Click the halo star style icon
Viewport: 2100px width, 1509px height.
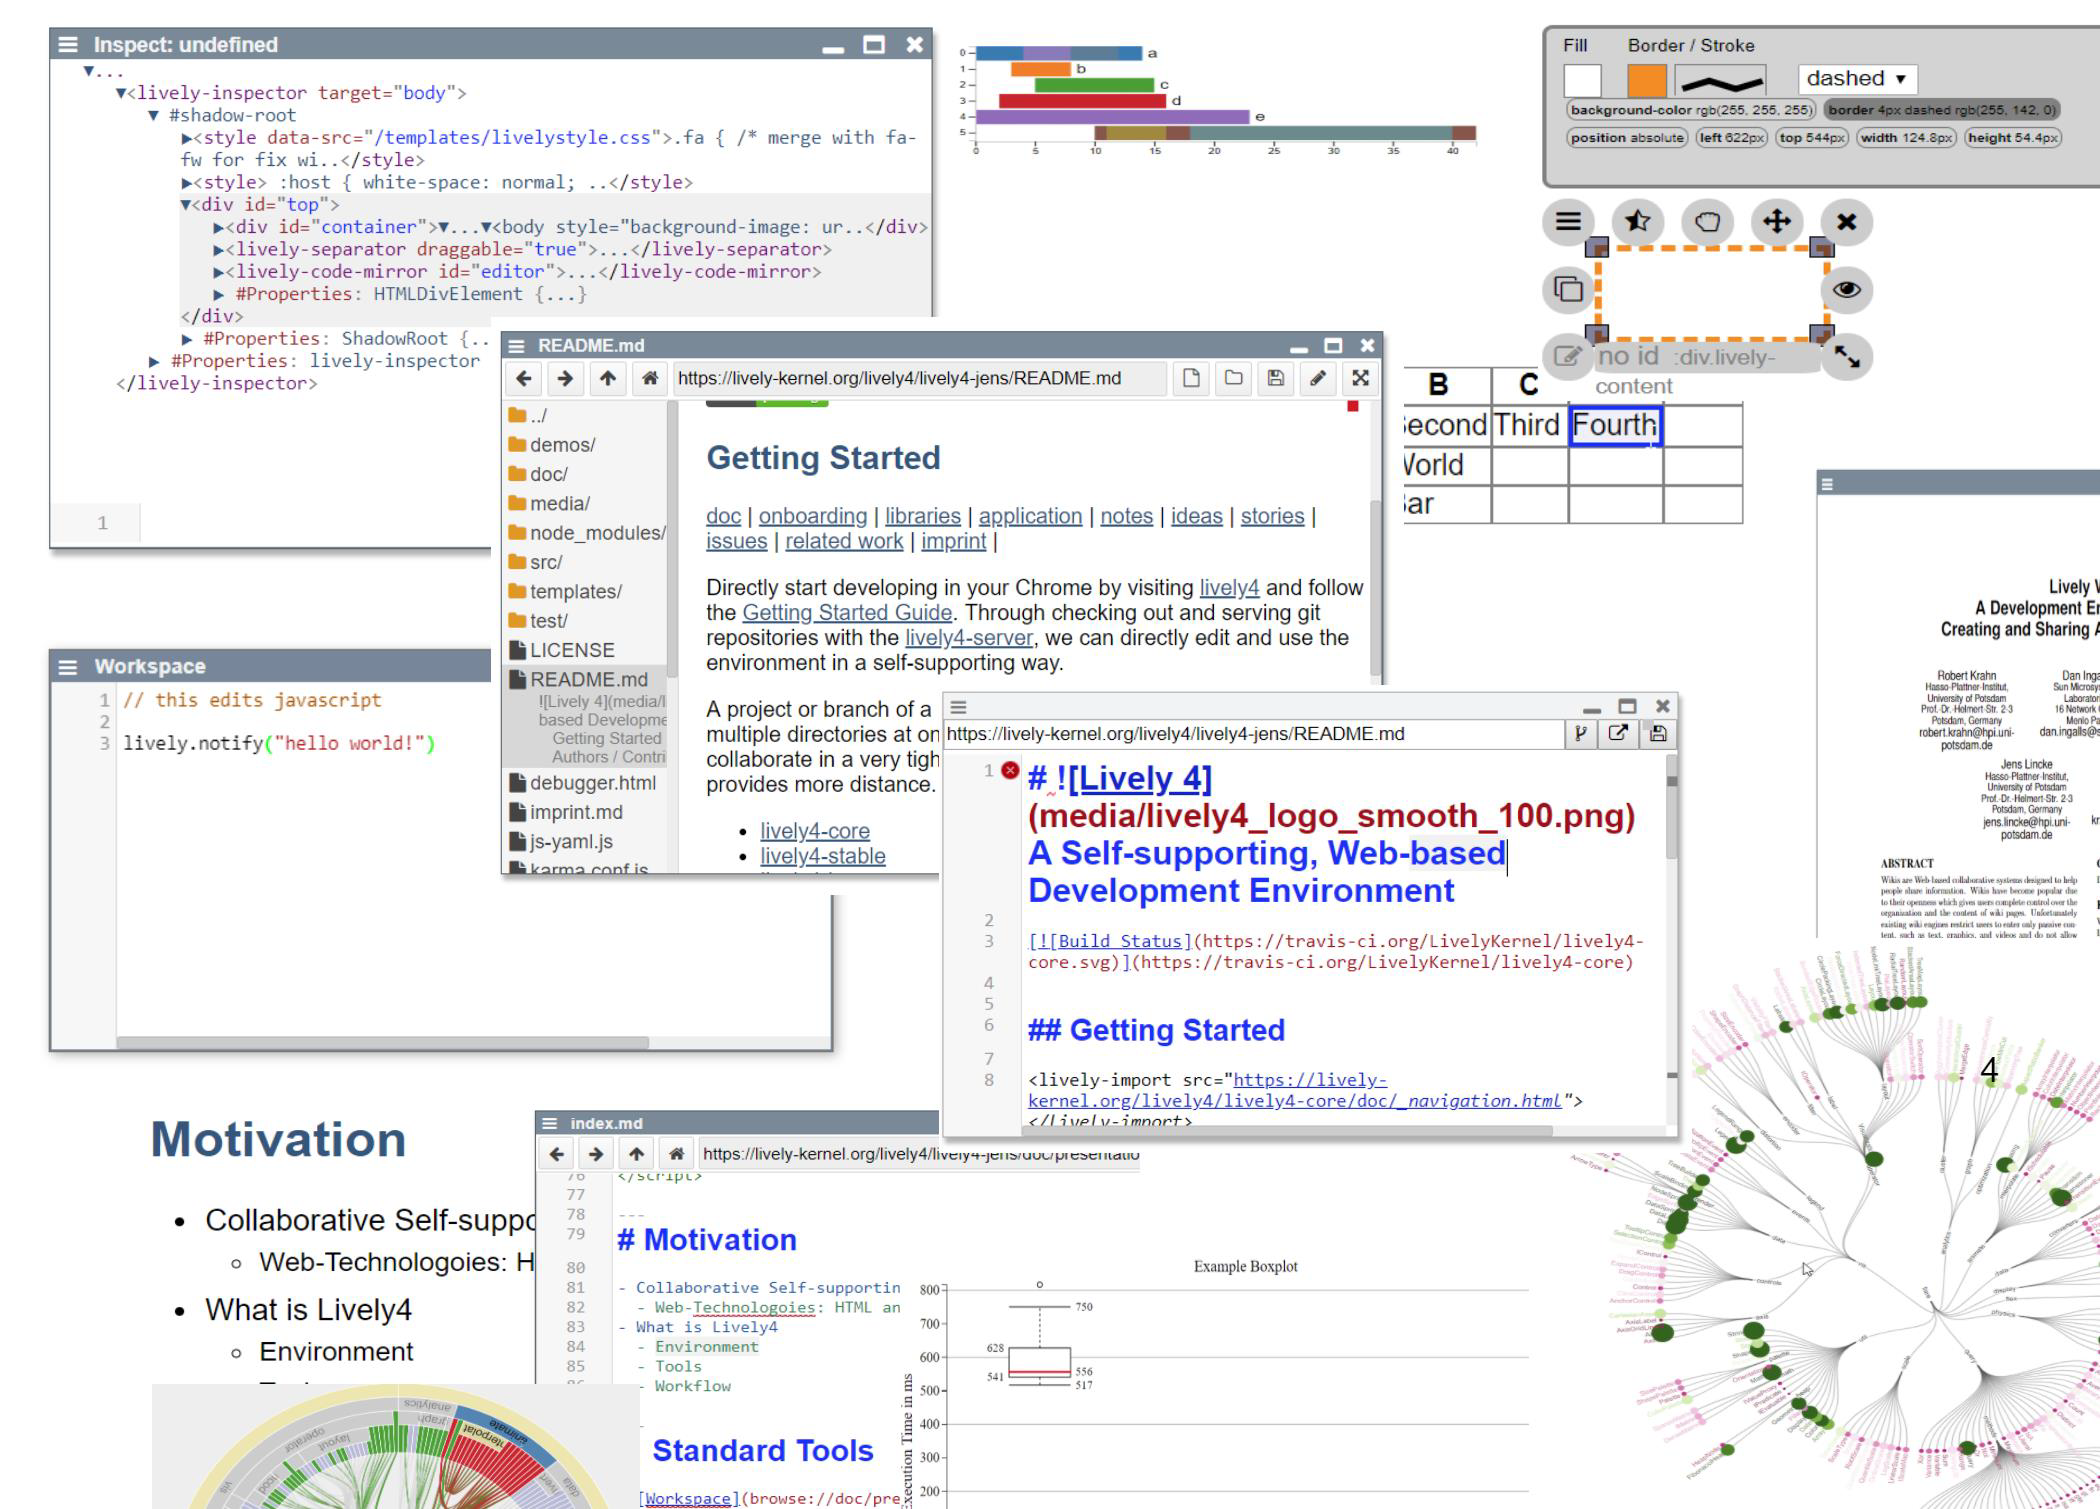click(1638, 222)
